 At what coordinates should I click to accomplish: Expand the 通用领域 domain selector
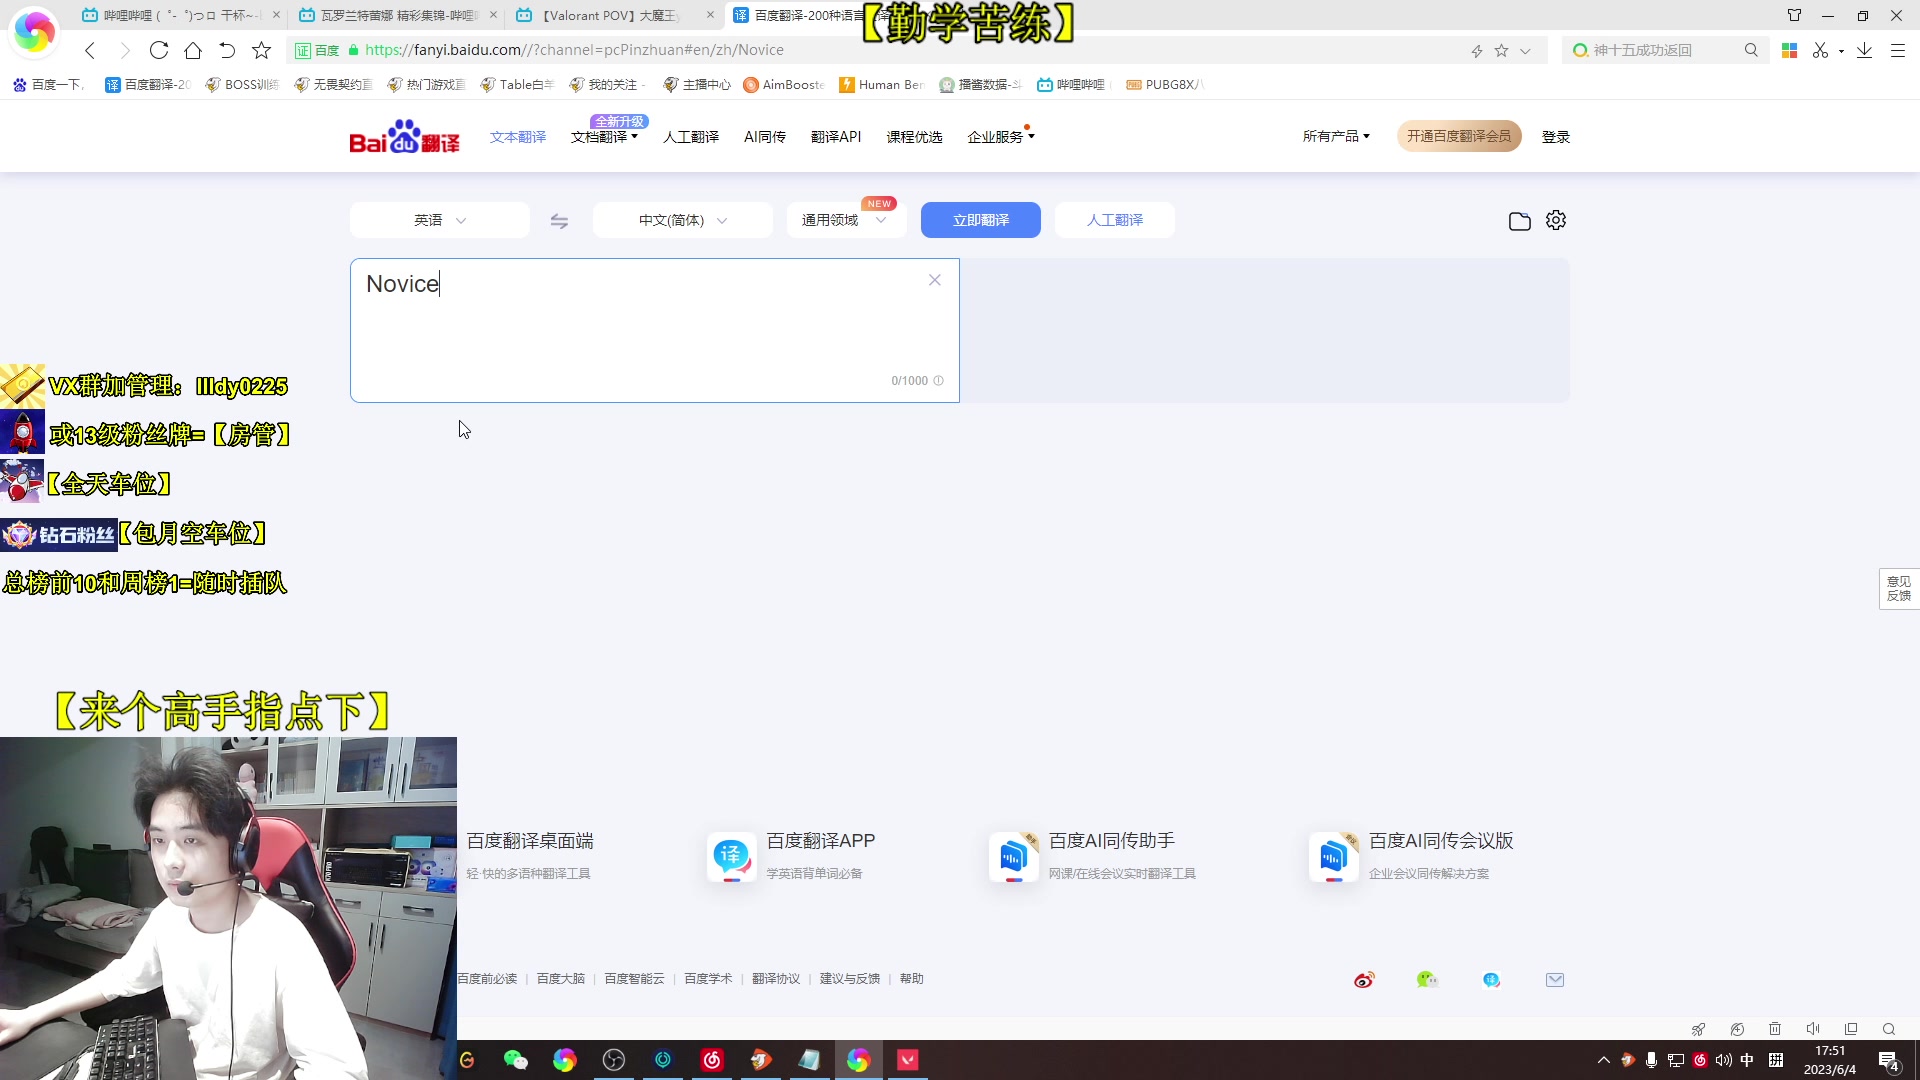tap(843, 219)
